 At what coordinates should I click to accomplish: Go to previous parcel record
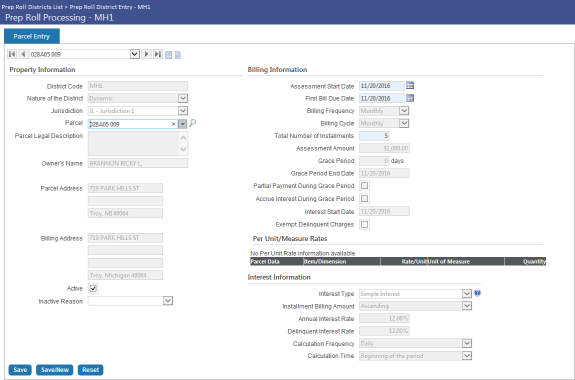coord(23,54)
